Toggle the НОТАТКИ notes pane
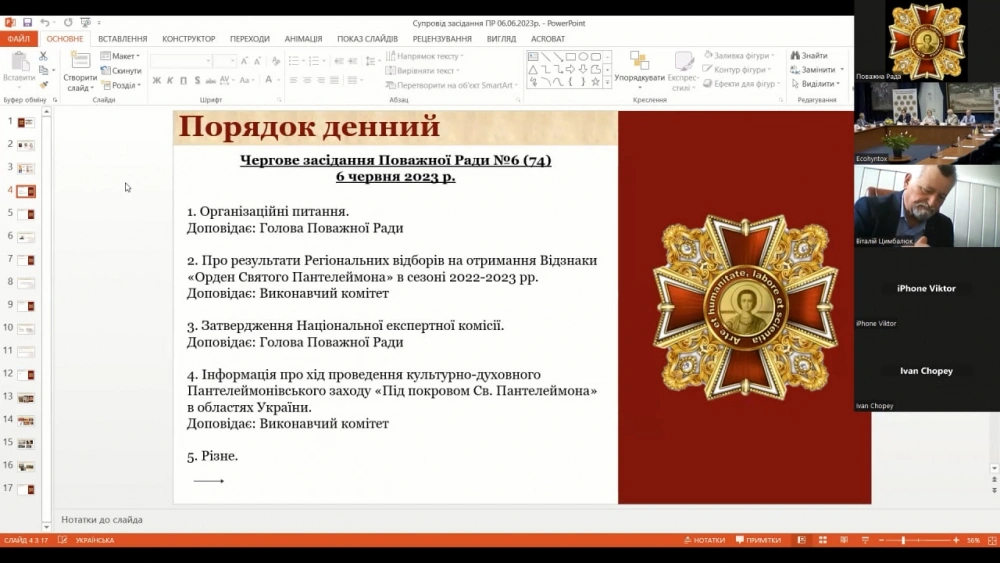This screenshot has width=1000, height=563. [705, 540]
